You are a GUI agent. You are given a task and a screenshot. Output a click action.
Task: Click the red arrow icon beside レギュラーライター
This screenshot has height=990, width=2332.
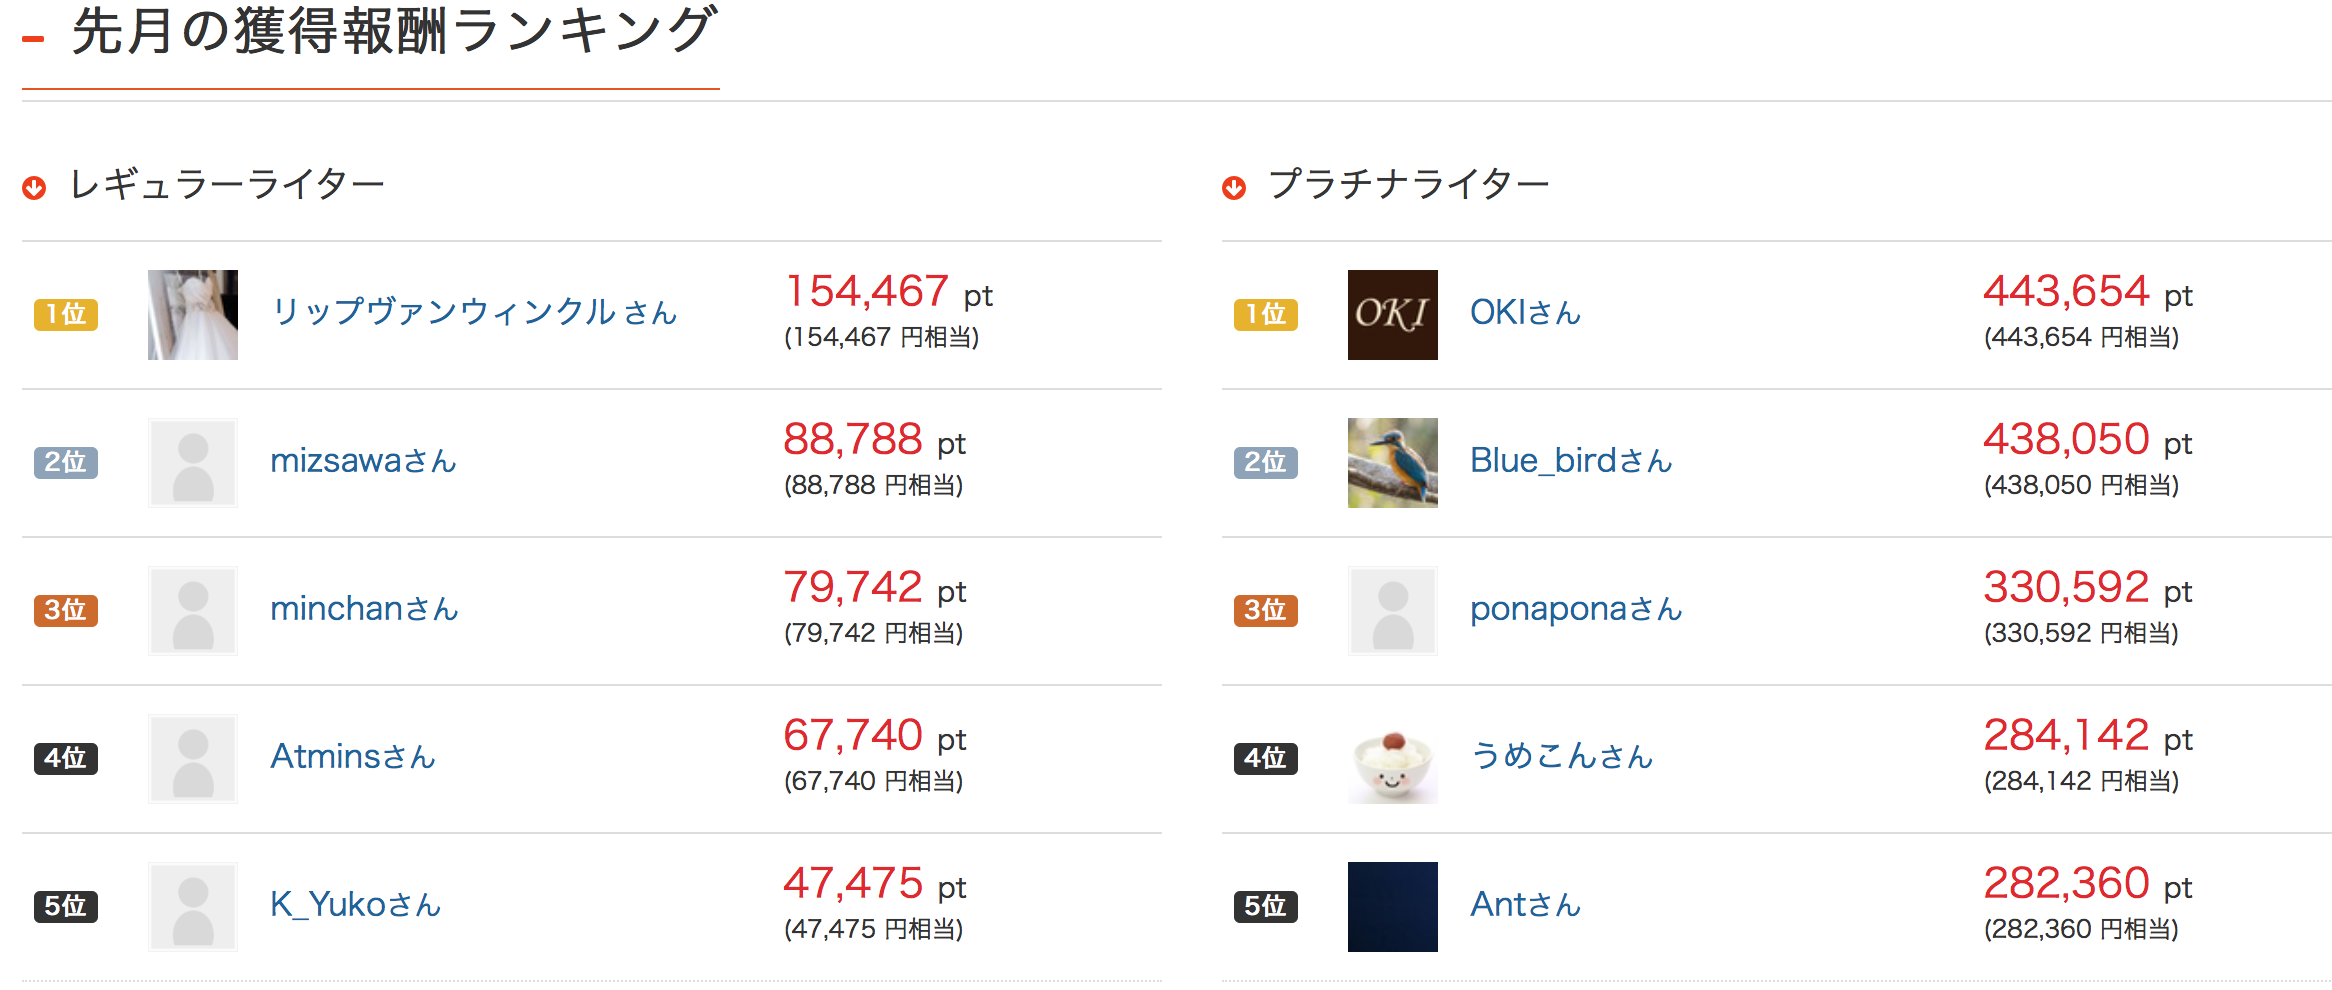pos(34,188)
